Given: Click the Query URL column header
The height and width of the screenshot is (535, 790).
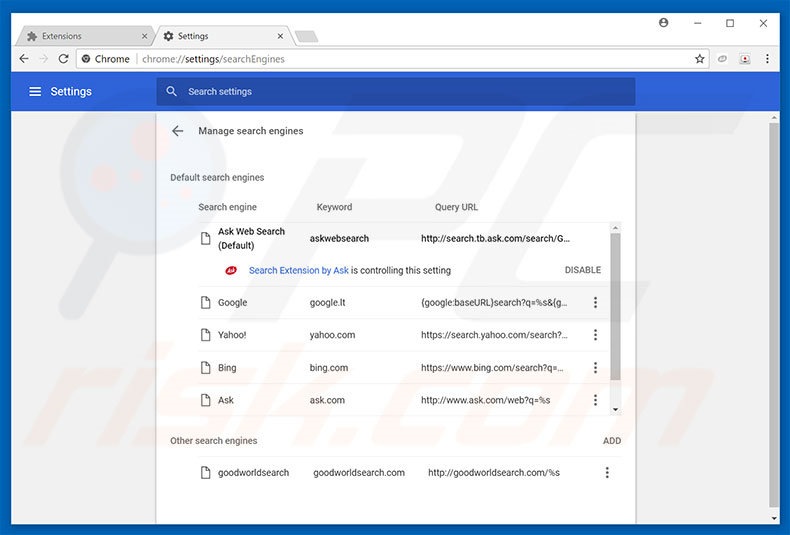Looking at the screenshot, I should click(x=456, y=207).
